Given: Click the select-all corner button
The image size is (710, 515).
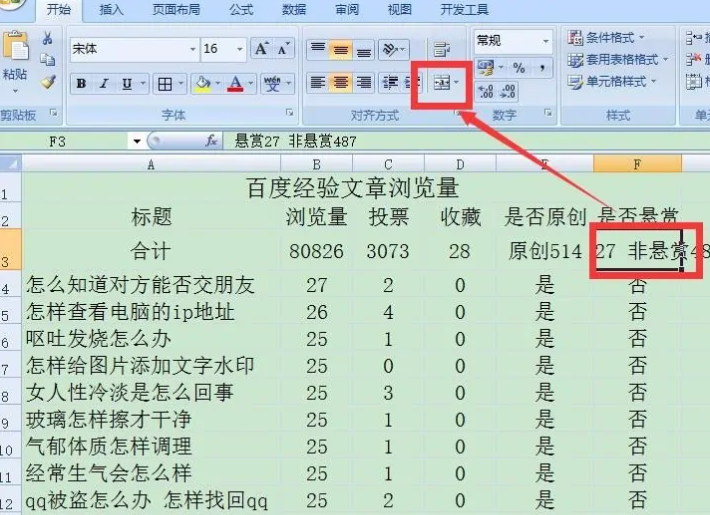Looking at the screenshot, I should point(10,164).
